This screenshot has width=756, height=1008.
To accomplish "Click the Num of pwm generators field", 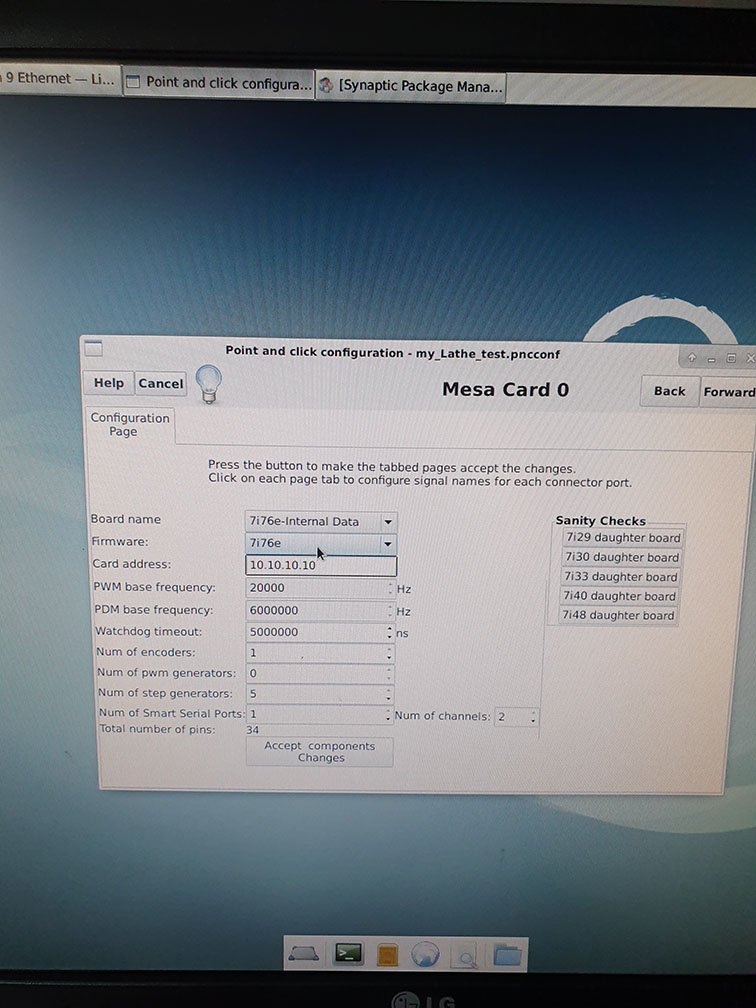I will 320,673.
